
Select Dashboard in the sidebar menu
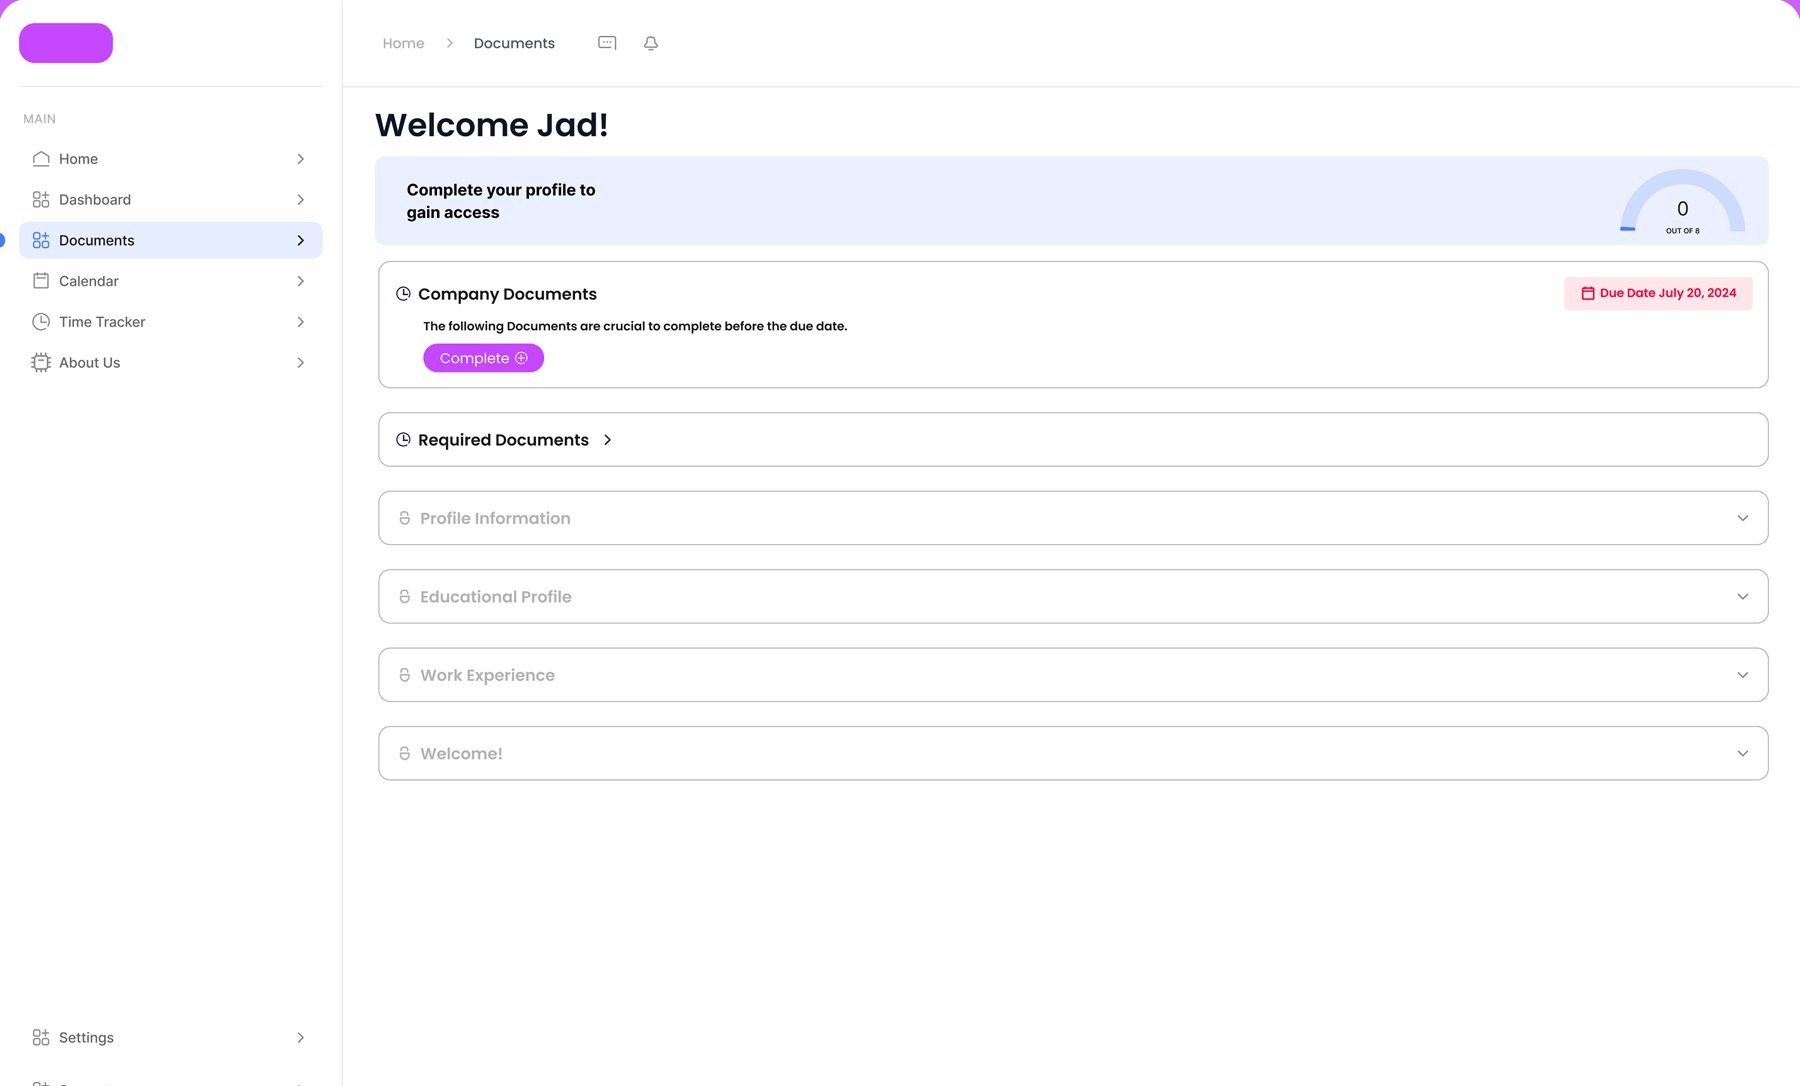click(171, 200)
